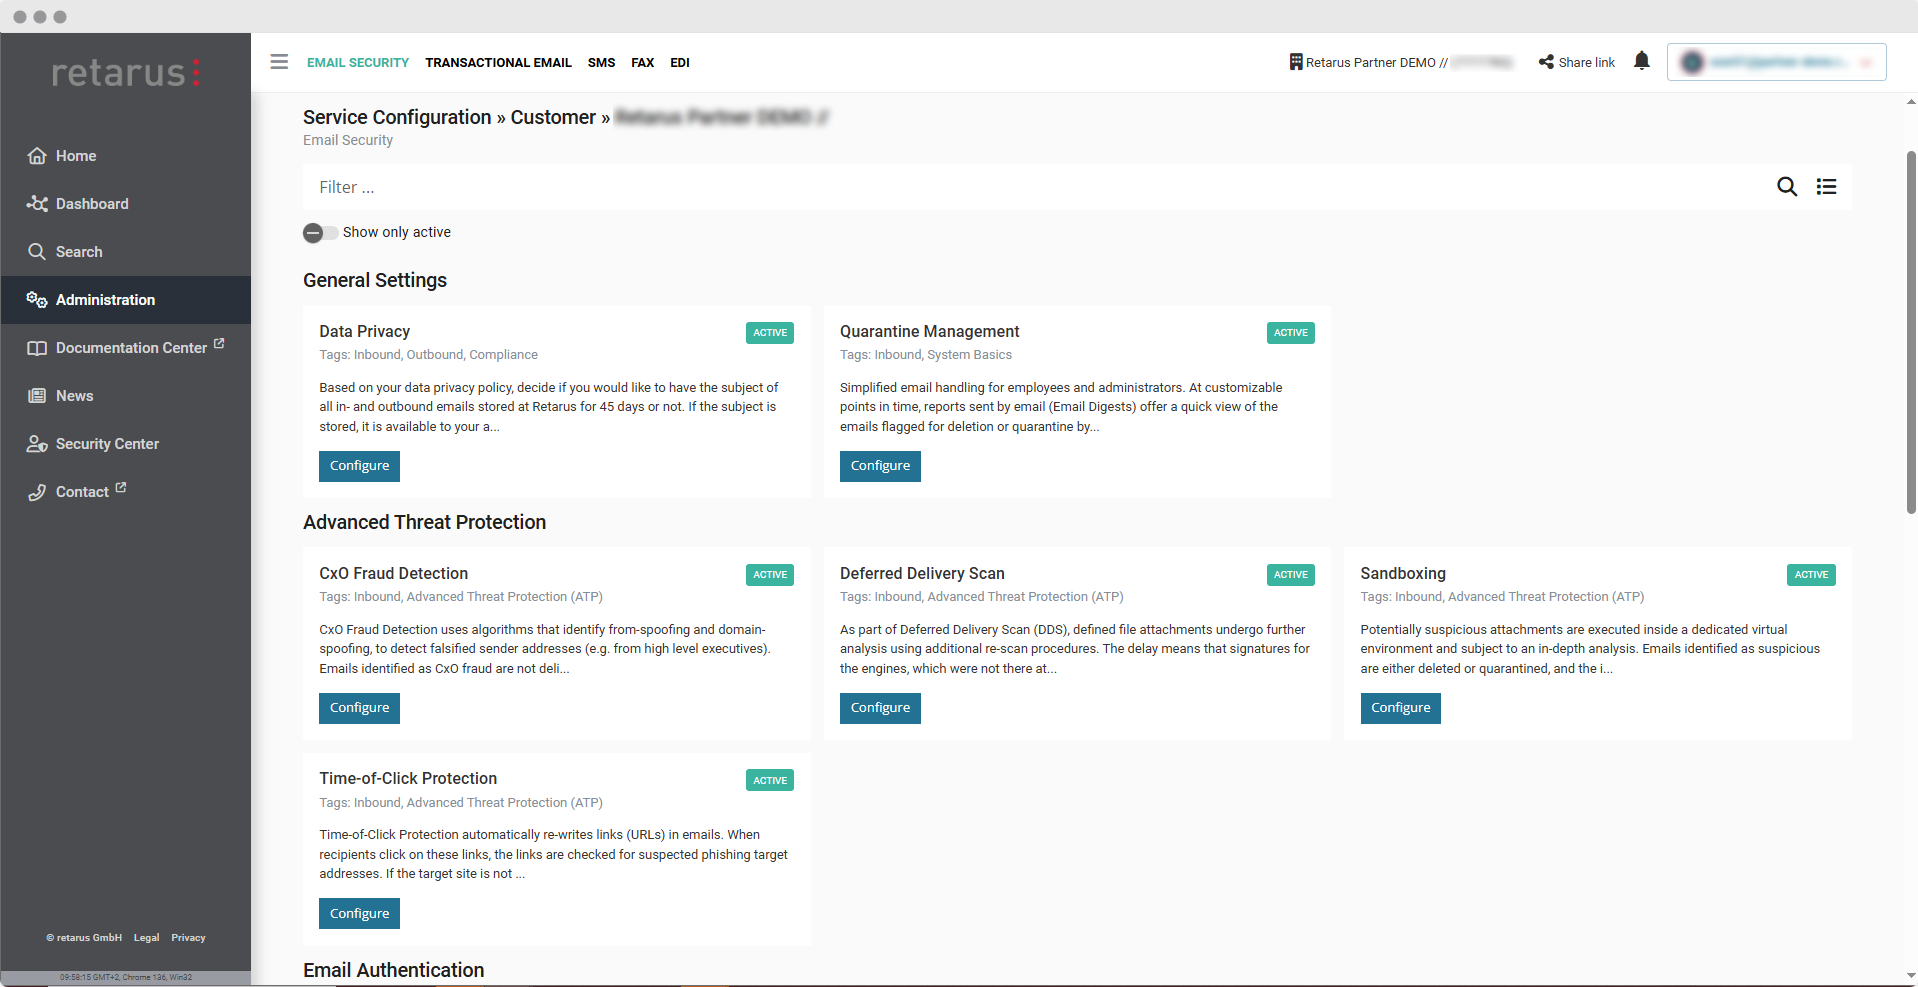Switch to TRANSACTIONAL EMAIL tab
Image resolution: width=1918 pixels, height=987 pixels.
(x=498, y=62)
